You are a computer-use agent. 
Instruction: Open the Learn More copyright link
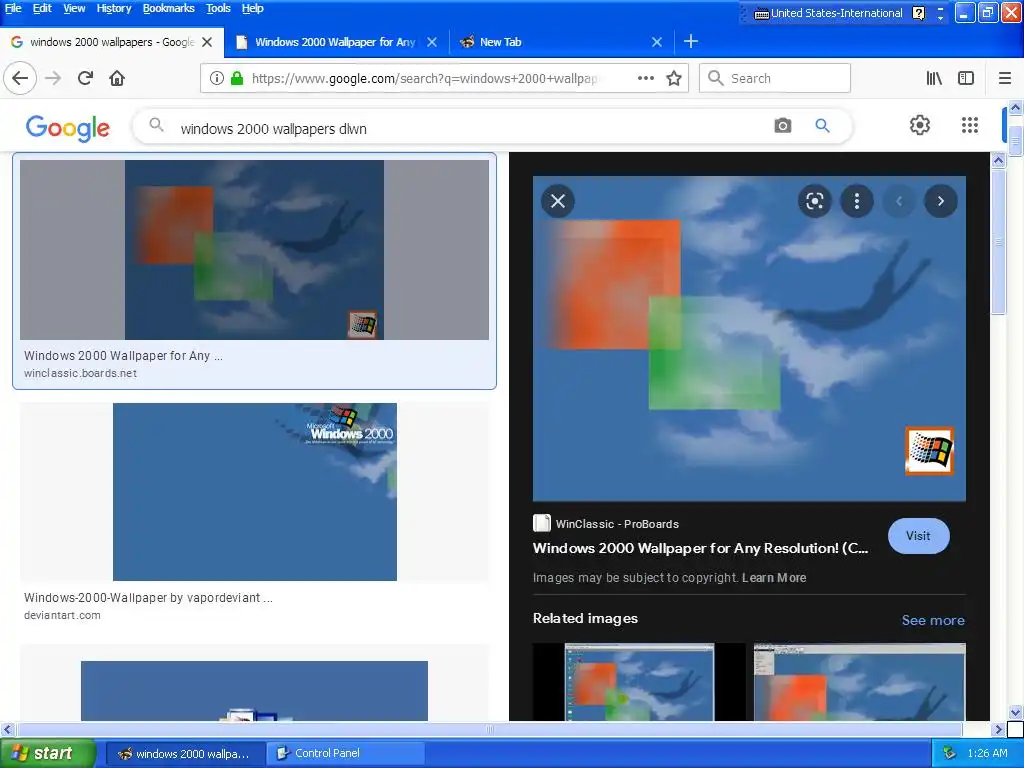click(774, 577)
